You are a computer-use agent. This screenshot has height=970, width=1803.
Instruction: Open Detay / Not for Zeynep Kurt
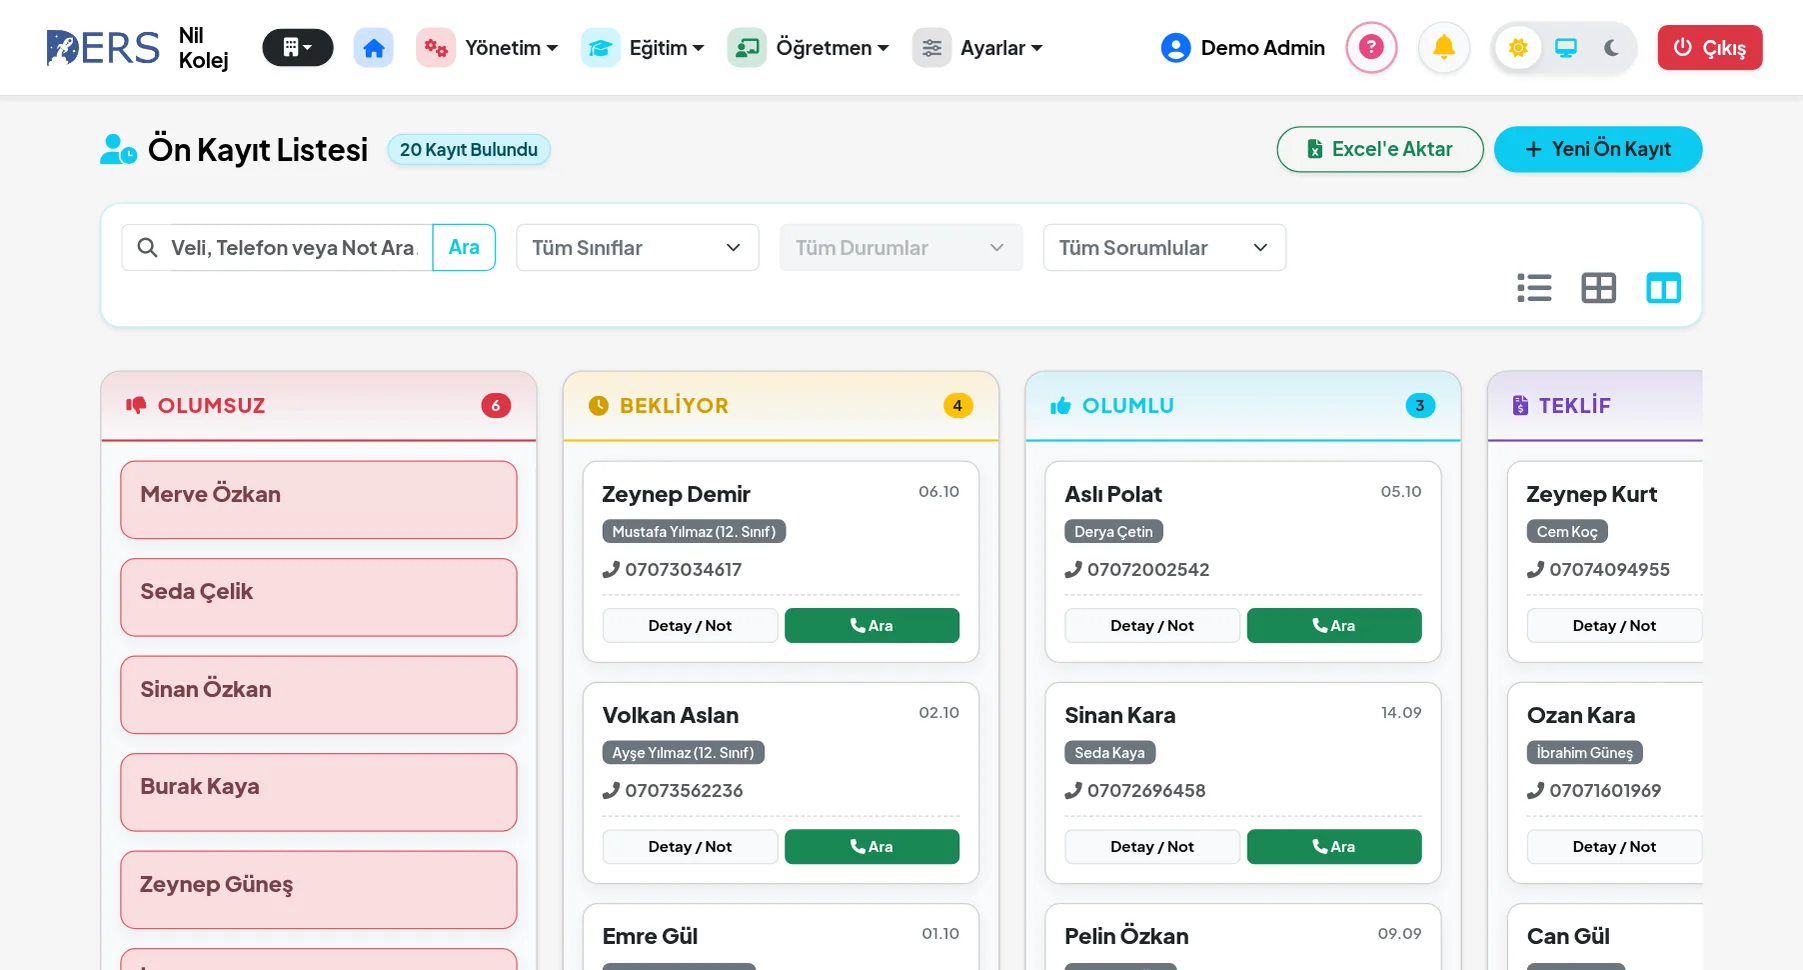(x=1614, y=625)
